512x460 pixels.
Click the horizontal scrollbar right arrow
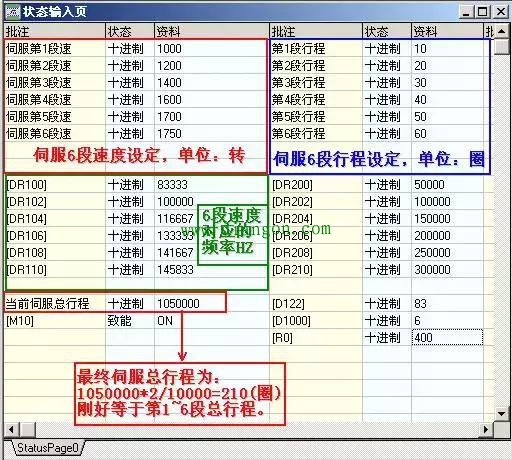click(486, 429)
